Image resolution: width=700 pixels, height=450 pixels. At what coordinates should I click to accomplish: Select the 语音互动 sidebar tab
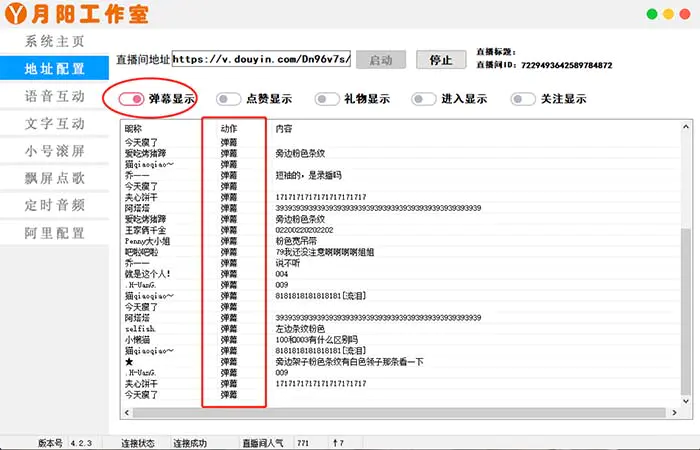click(x=55, y=97)
